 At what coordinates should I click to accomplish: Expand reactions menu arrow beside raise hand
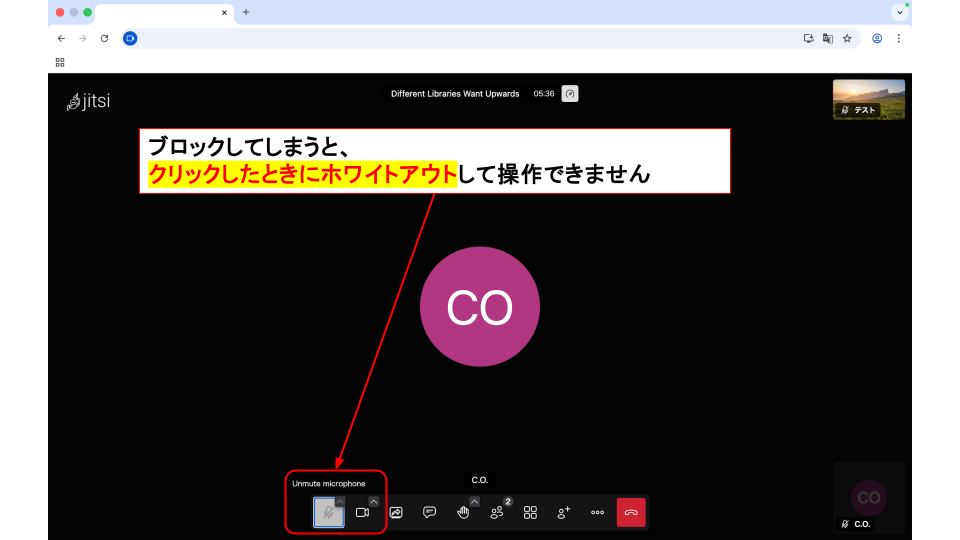[x=474, y=501]
